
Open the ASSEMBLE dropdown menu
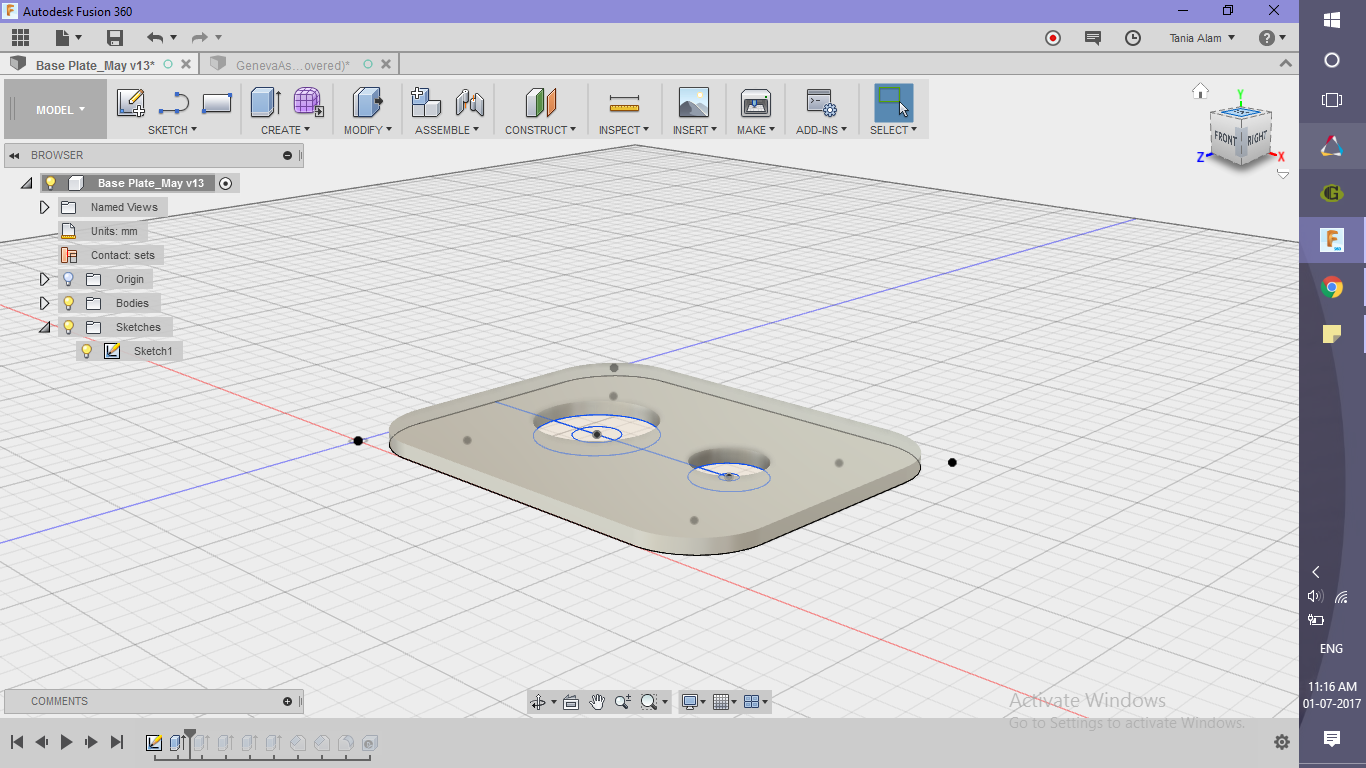click(447, 130)
